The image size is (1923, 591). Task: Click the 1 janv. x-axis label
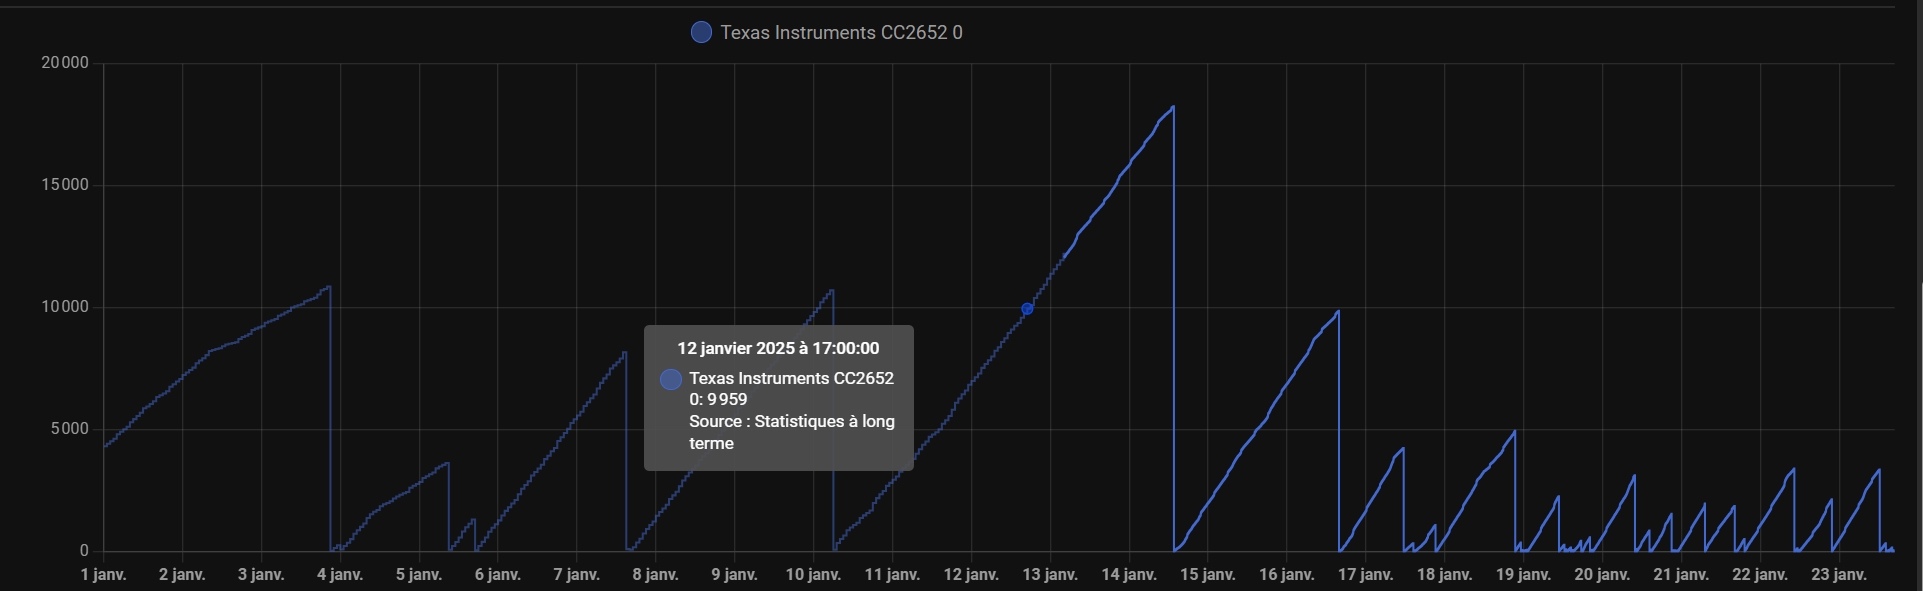(x=104, y=575)
